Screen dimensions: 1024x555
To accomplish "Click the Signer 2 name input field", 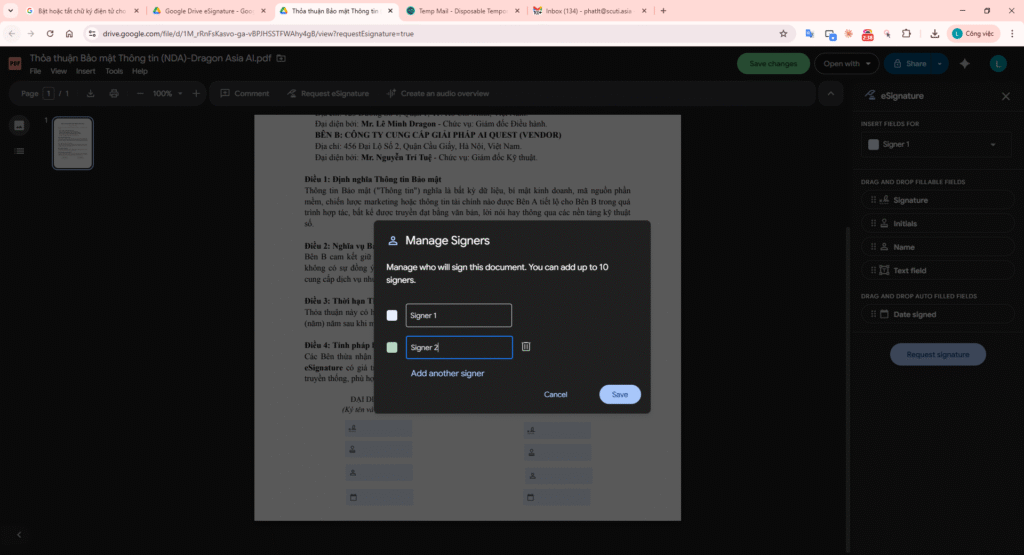I will point(458,347).
